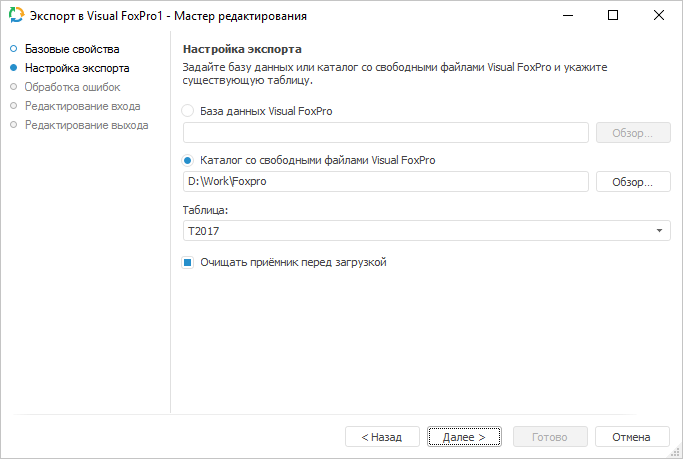Open the Редактирование выхода step
Image resolution: width=683 pixels, height=459 pixels.
87,125
